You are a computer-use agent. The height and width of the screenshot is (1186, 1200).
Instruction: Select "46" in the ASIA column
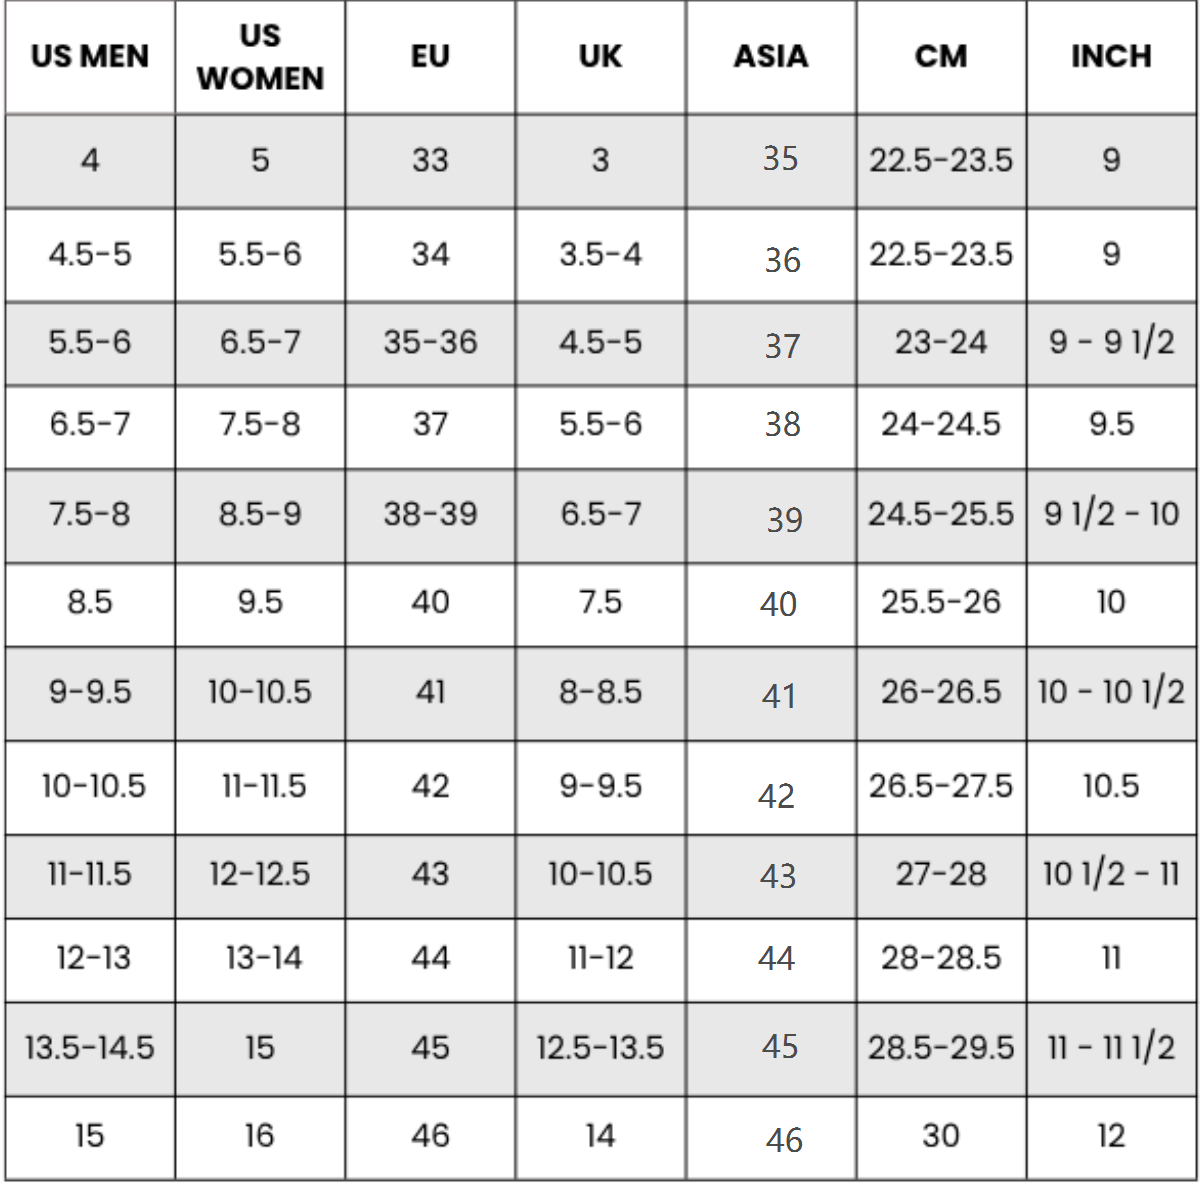tap(784, 1140)
